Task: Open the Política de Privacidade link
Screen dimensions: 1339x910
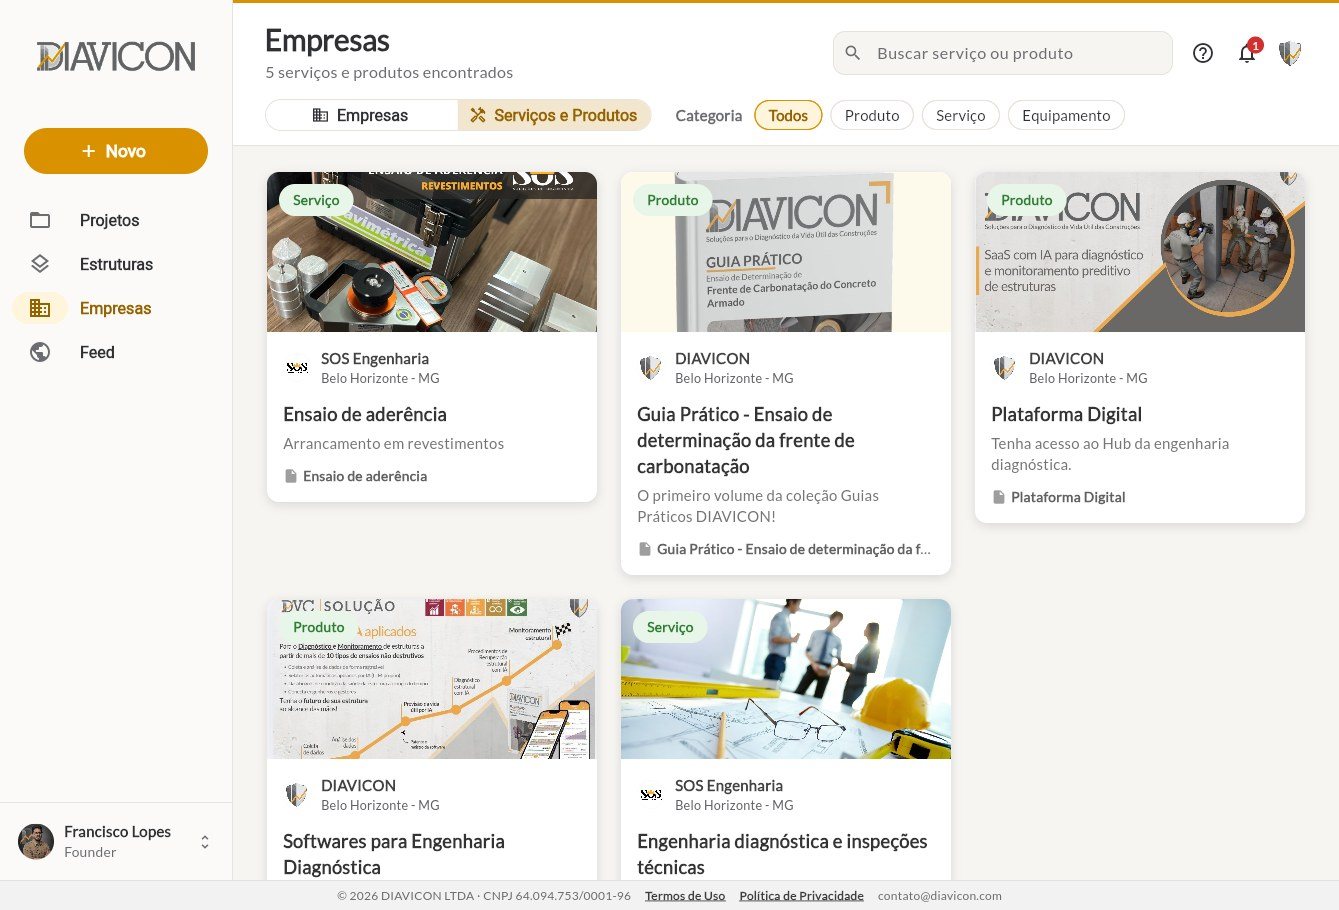Action: click(801, 896)
